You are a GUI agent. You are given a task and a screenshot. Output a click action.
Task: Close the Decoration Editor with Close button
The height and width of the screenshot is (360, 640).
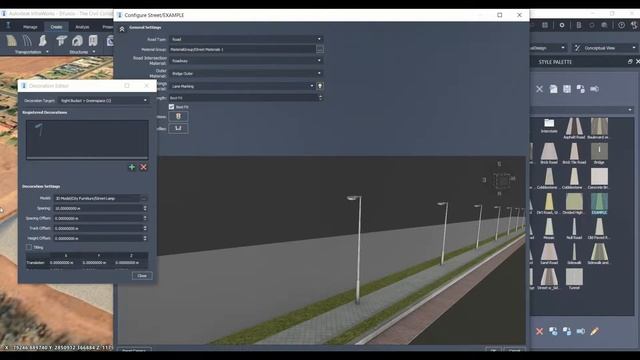[x=142, y=276]
